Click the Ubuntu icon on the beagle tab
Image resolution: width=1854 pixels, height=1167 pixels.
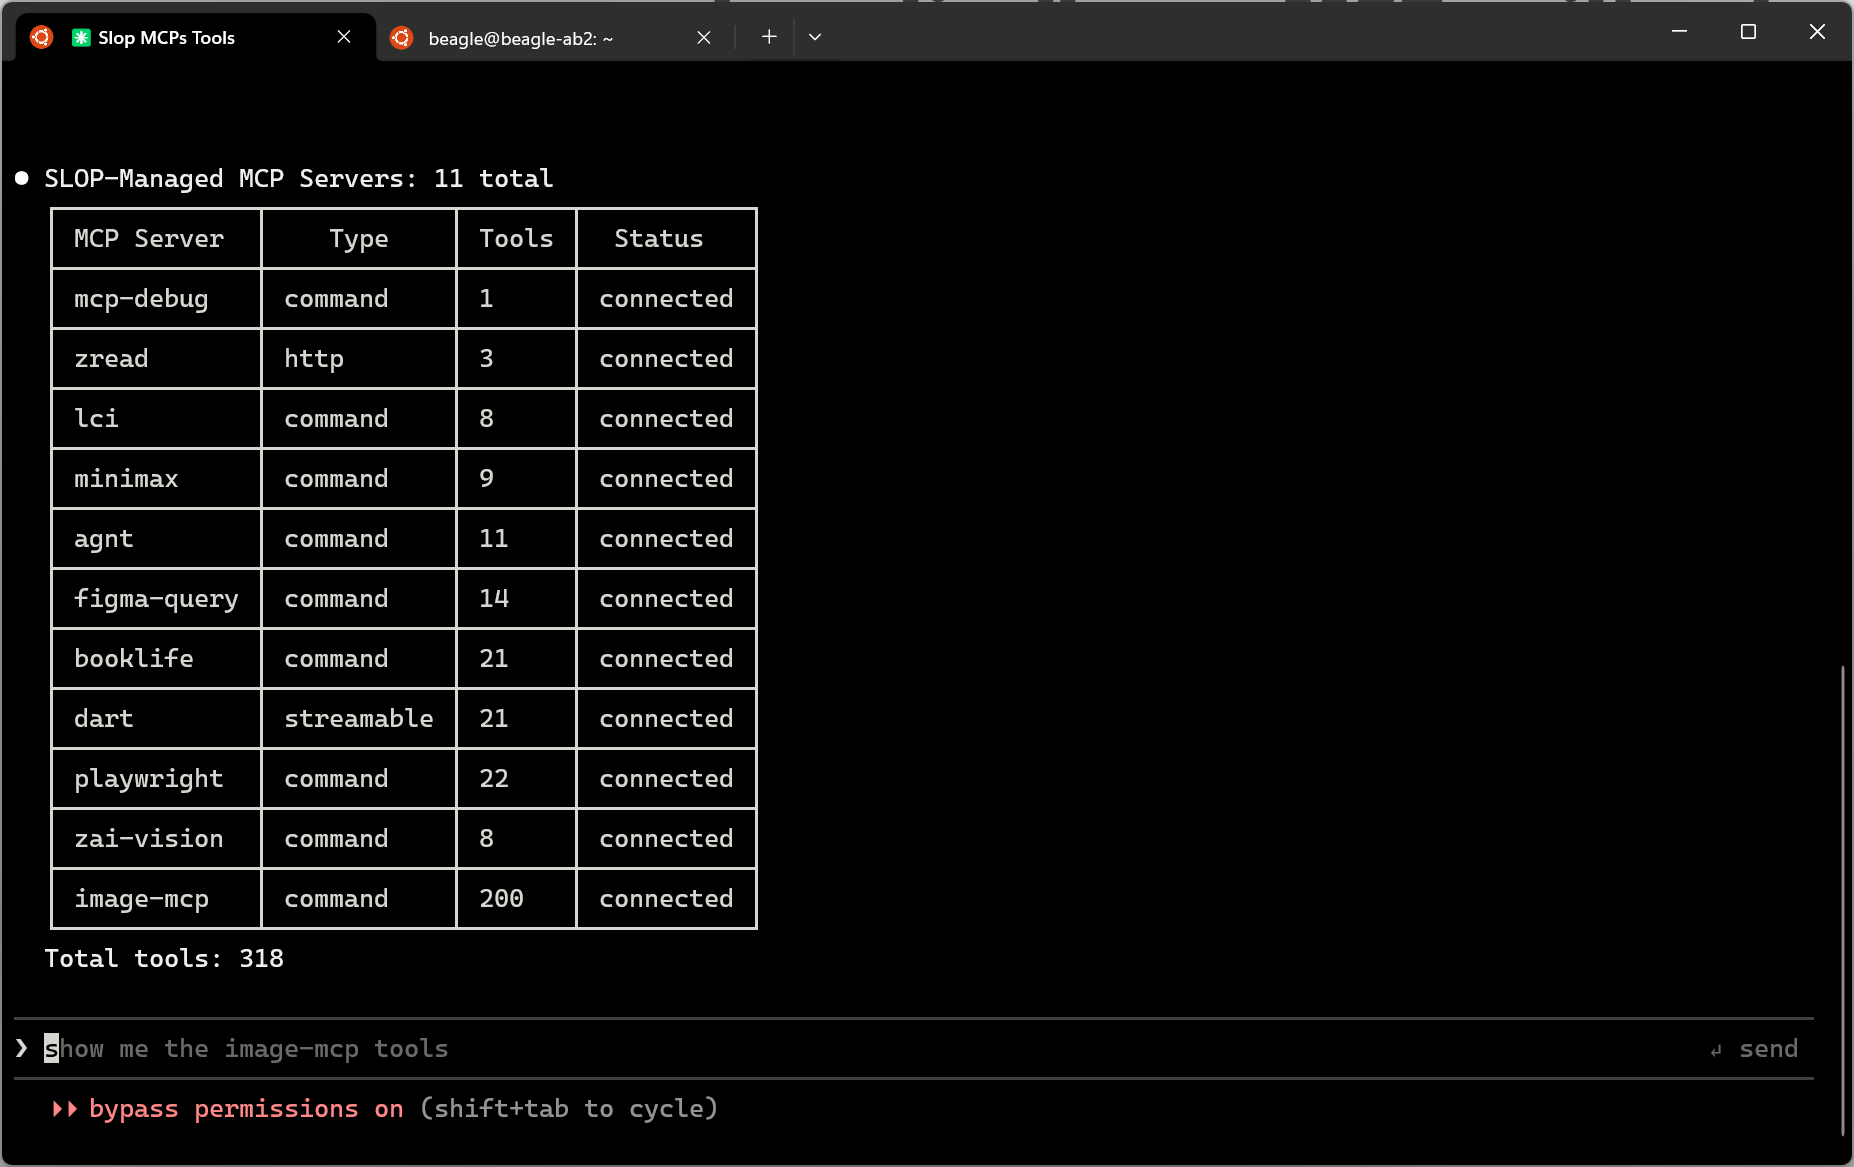[x=401, y=37]
